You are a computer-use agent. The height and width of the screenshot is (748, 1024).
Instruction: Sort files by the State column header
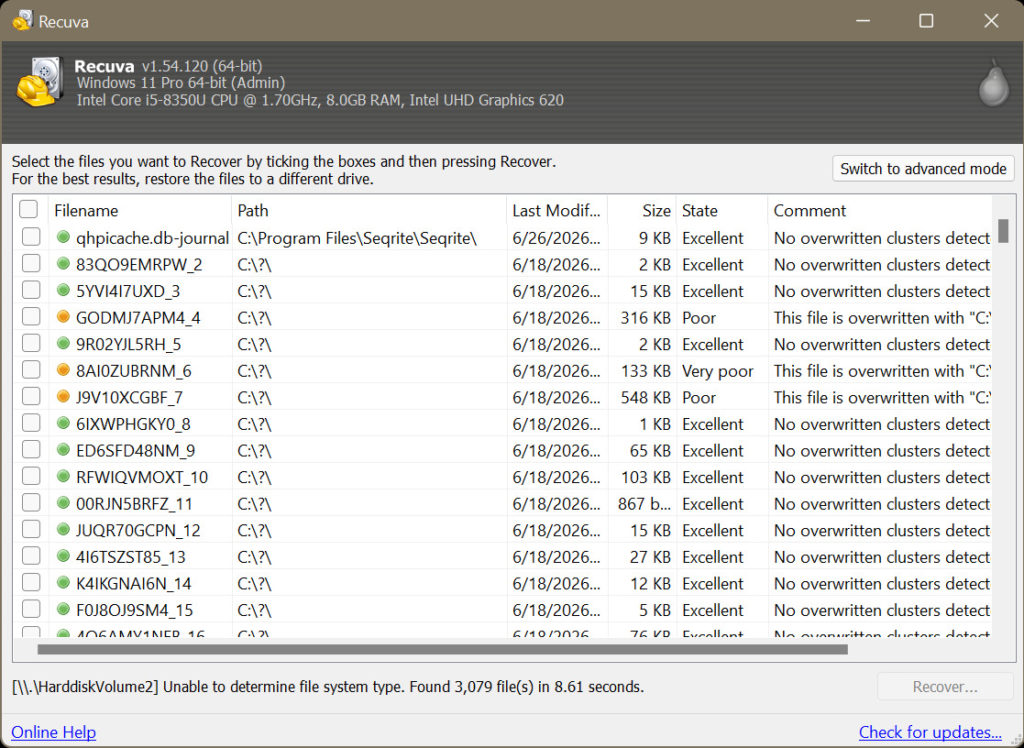722,210
